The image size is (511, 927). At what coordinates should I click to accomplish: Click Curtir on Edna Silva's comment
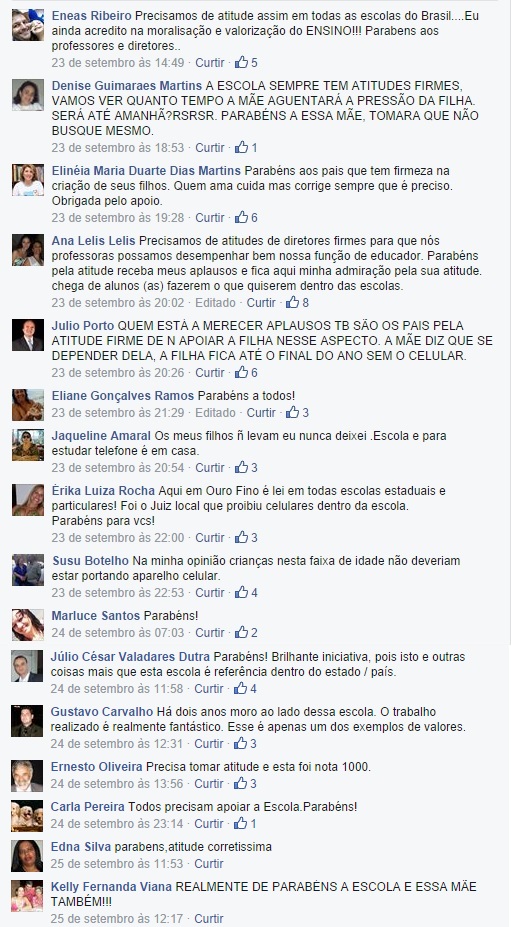pyautogui.click(x=209, y=864)
